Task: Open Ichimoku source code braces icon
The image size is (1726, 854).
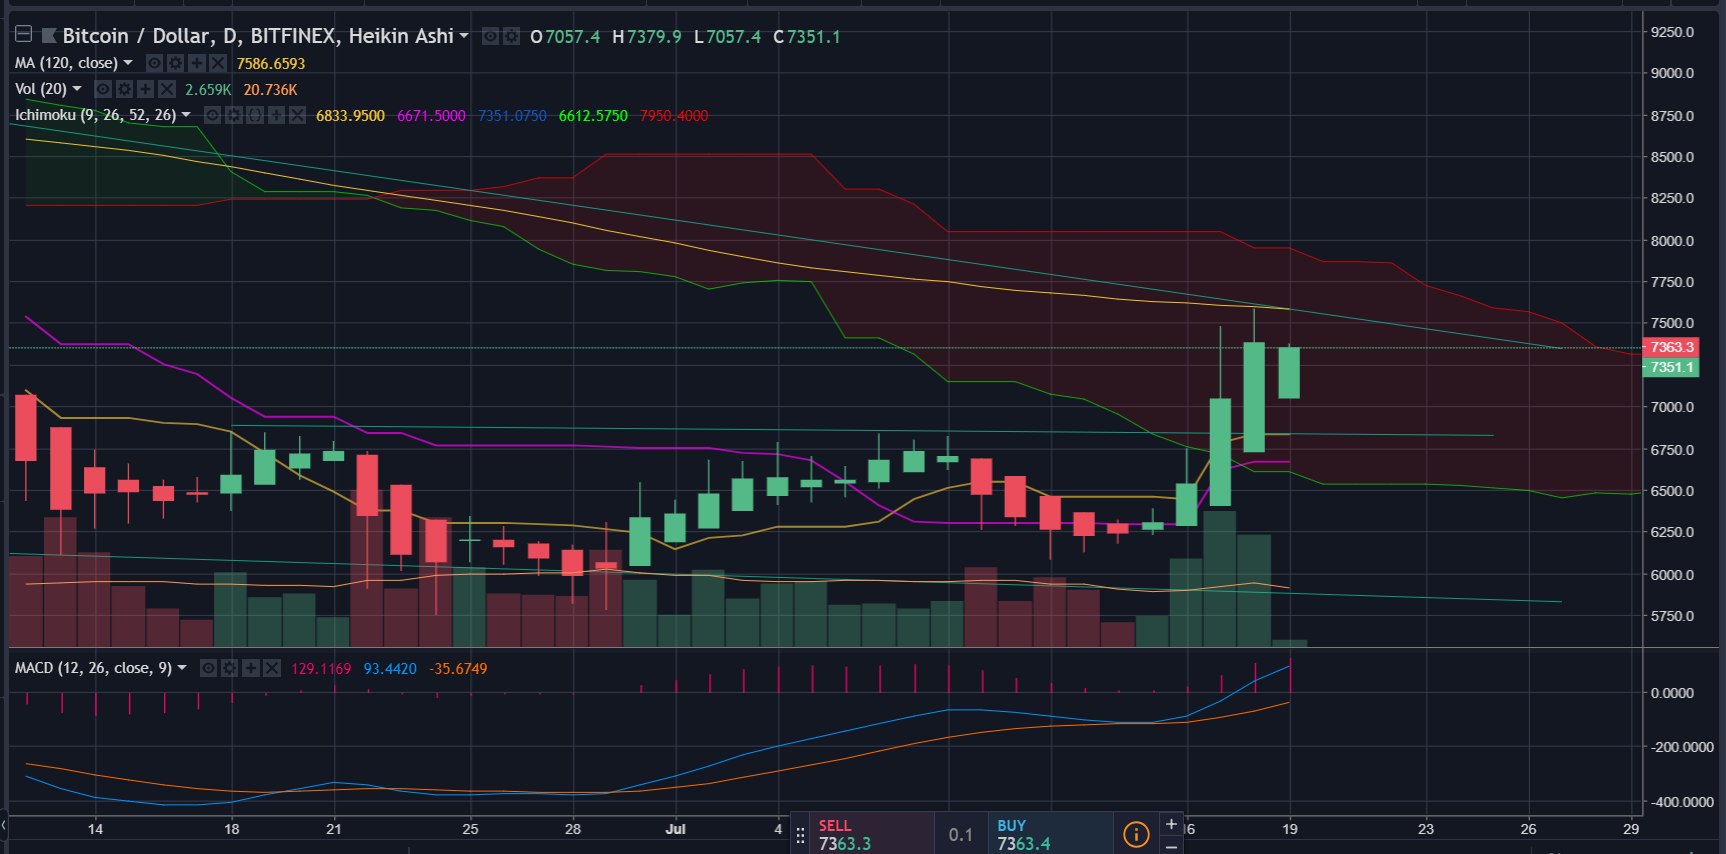Action: click(x=255, y=115)
